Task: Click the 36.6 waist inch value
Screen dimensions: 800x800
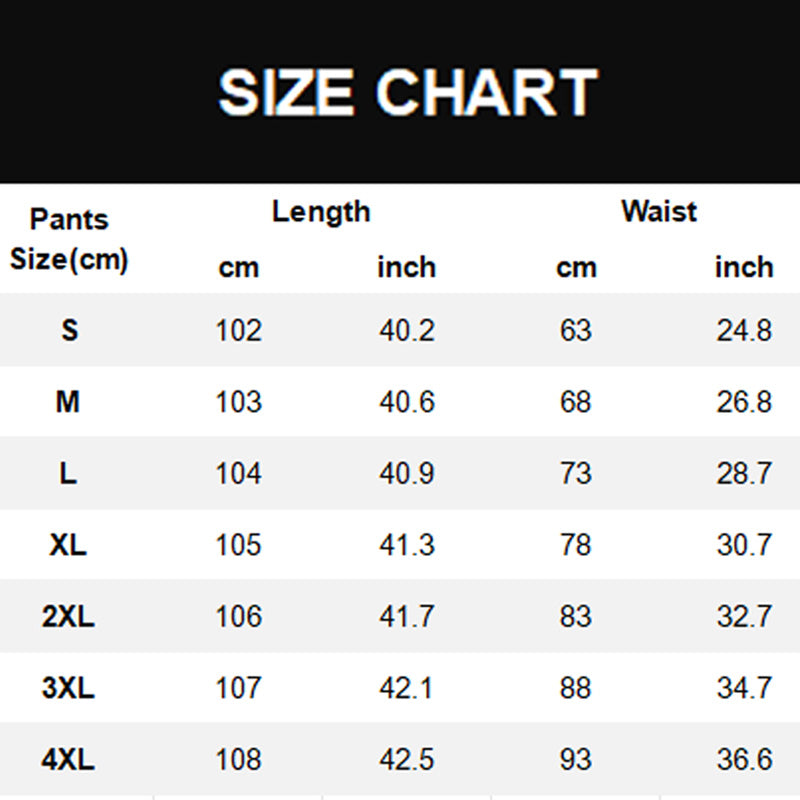Action: 744,759
